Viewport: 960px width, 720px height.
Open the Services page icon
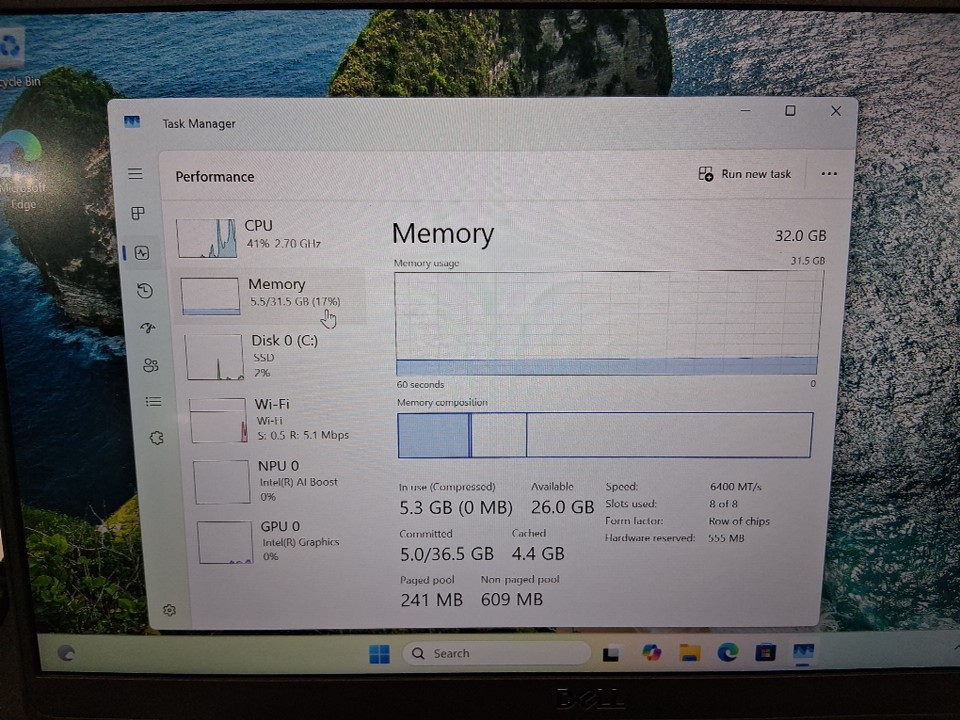(x=156, y=438)
